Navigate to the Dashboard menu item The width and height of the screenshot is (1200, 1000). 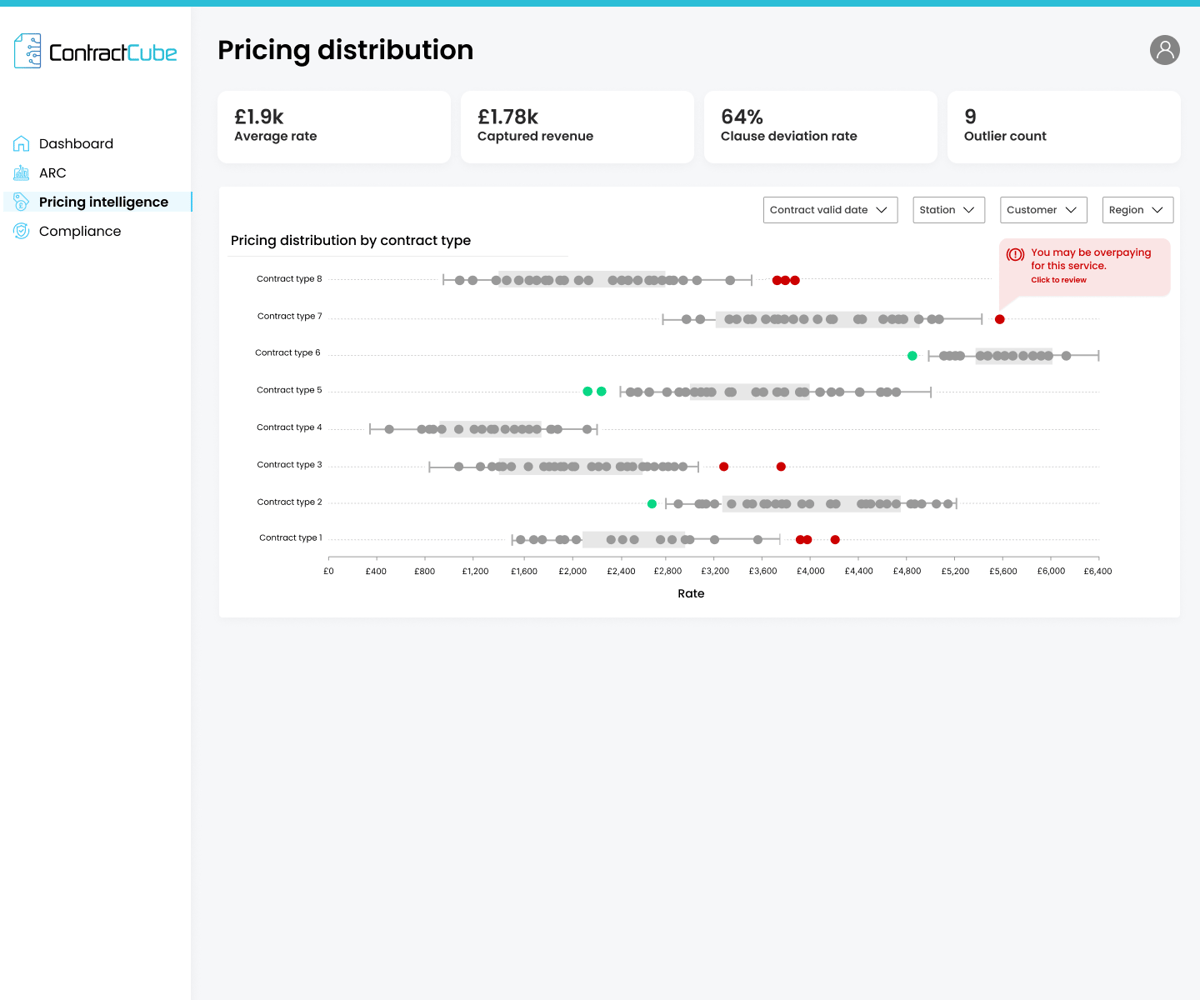pyautogui.click(x=76, y=143)
